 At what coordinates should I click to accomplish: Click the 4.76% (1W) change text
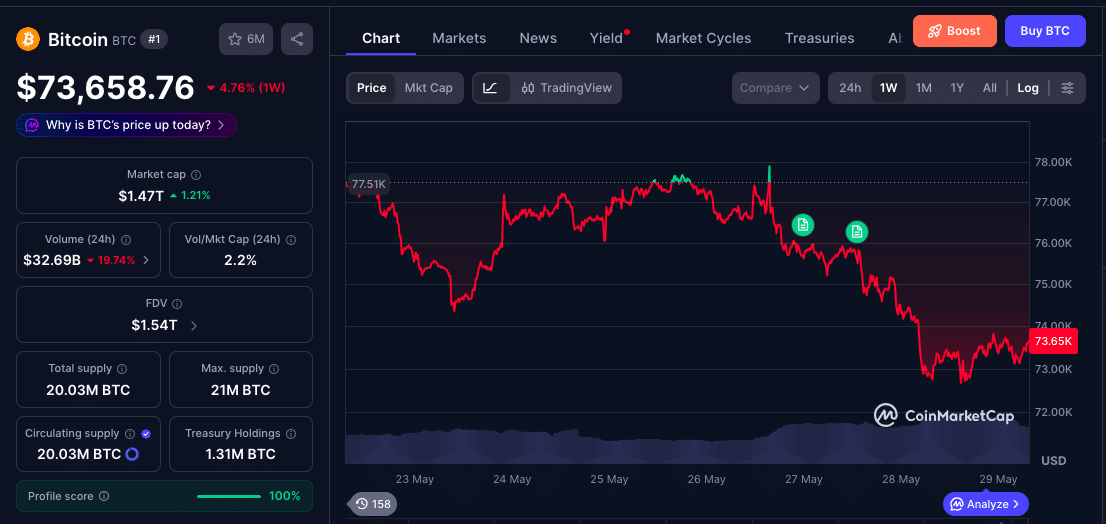click(251, 88)
